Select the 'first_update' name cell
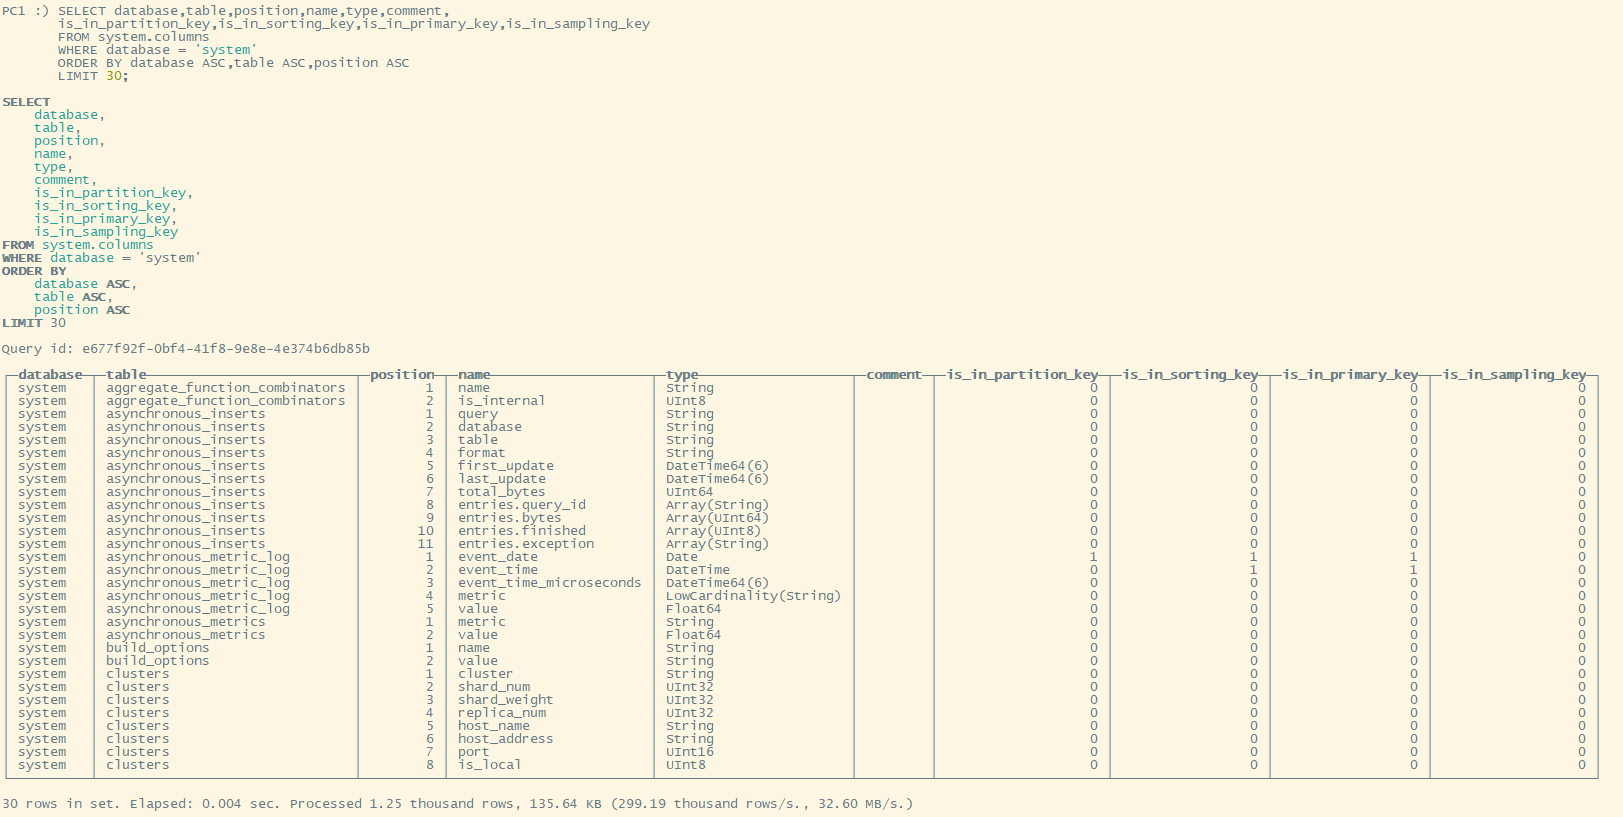Viewport: 1623px width, 817px height. tap(506, 466)
